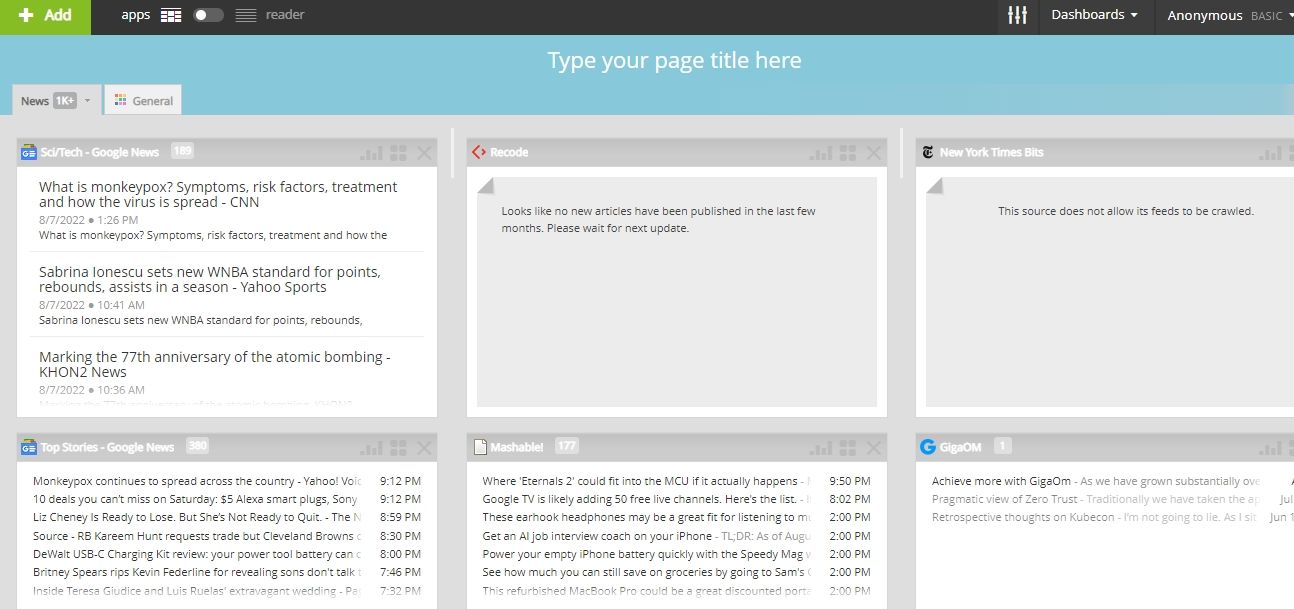1294x609 pixels.
Task: Open Britney Spears rips Kevin Federline headline
Action: (x=197, y=572)
